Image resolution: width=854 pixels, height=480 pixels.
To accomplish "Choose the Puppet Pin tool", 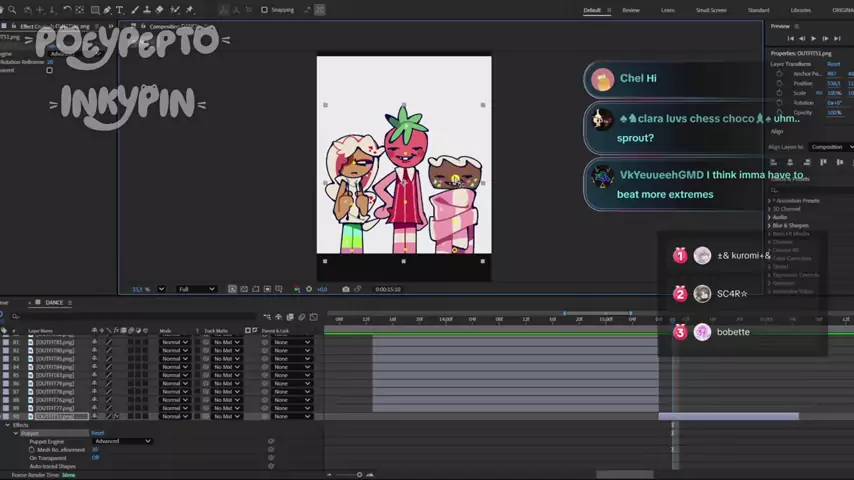I will pyautogui.click(x=189, y=10).
